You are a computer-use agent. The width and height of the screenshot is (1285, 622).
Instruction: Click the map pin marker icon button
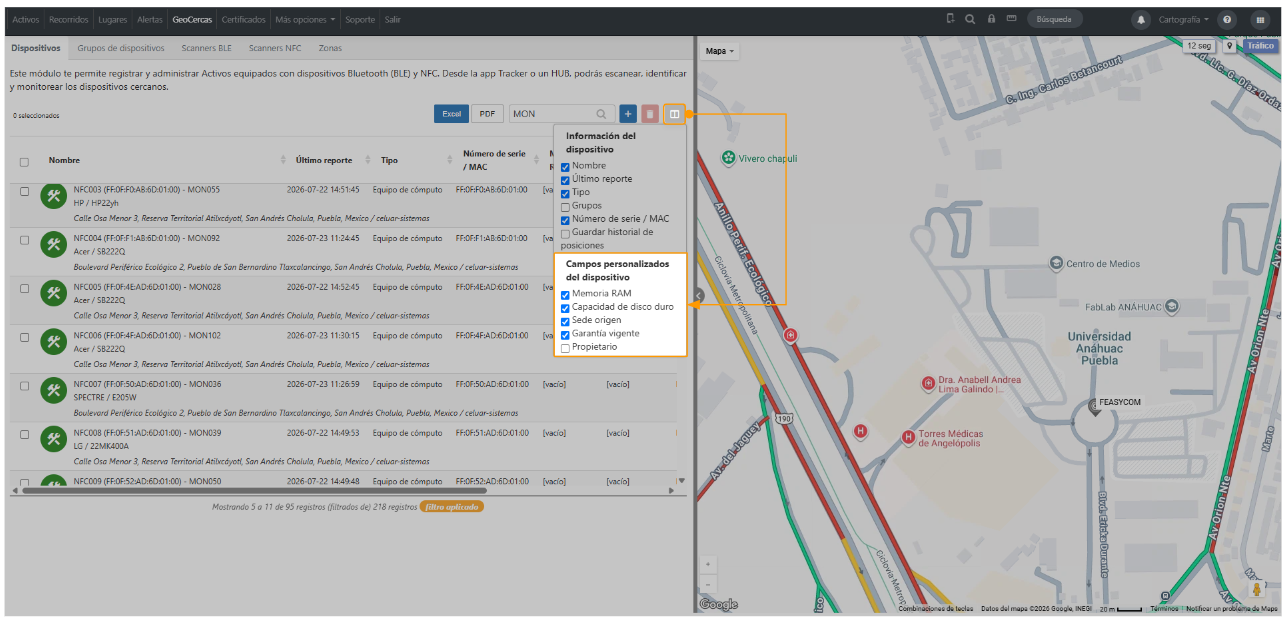coord(1229,46)
